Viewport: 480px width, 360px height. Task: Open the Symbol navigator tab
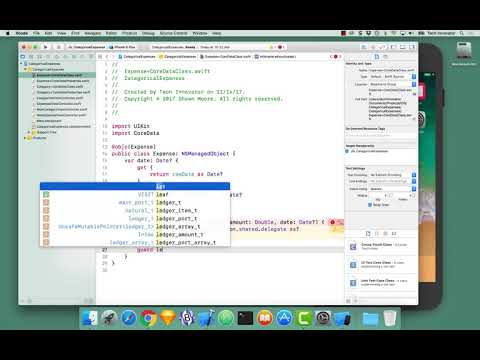pos(40,57)
